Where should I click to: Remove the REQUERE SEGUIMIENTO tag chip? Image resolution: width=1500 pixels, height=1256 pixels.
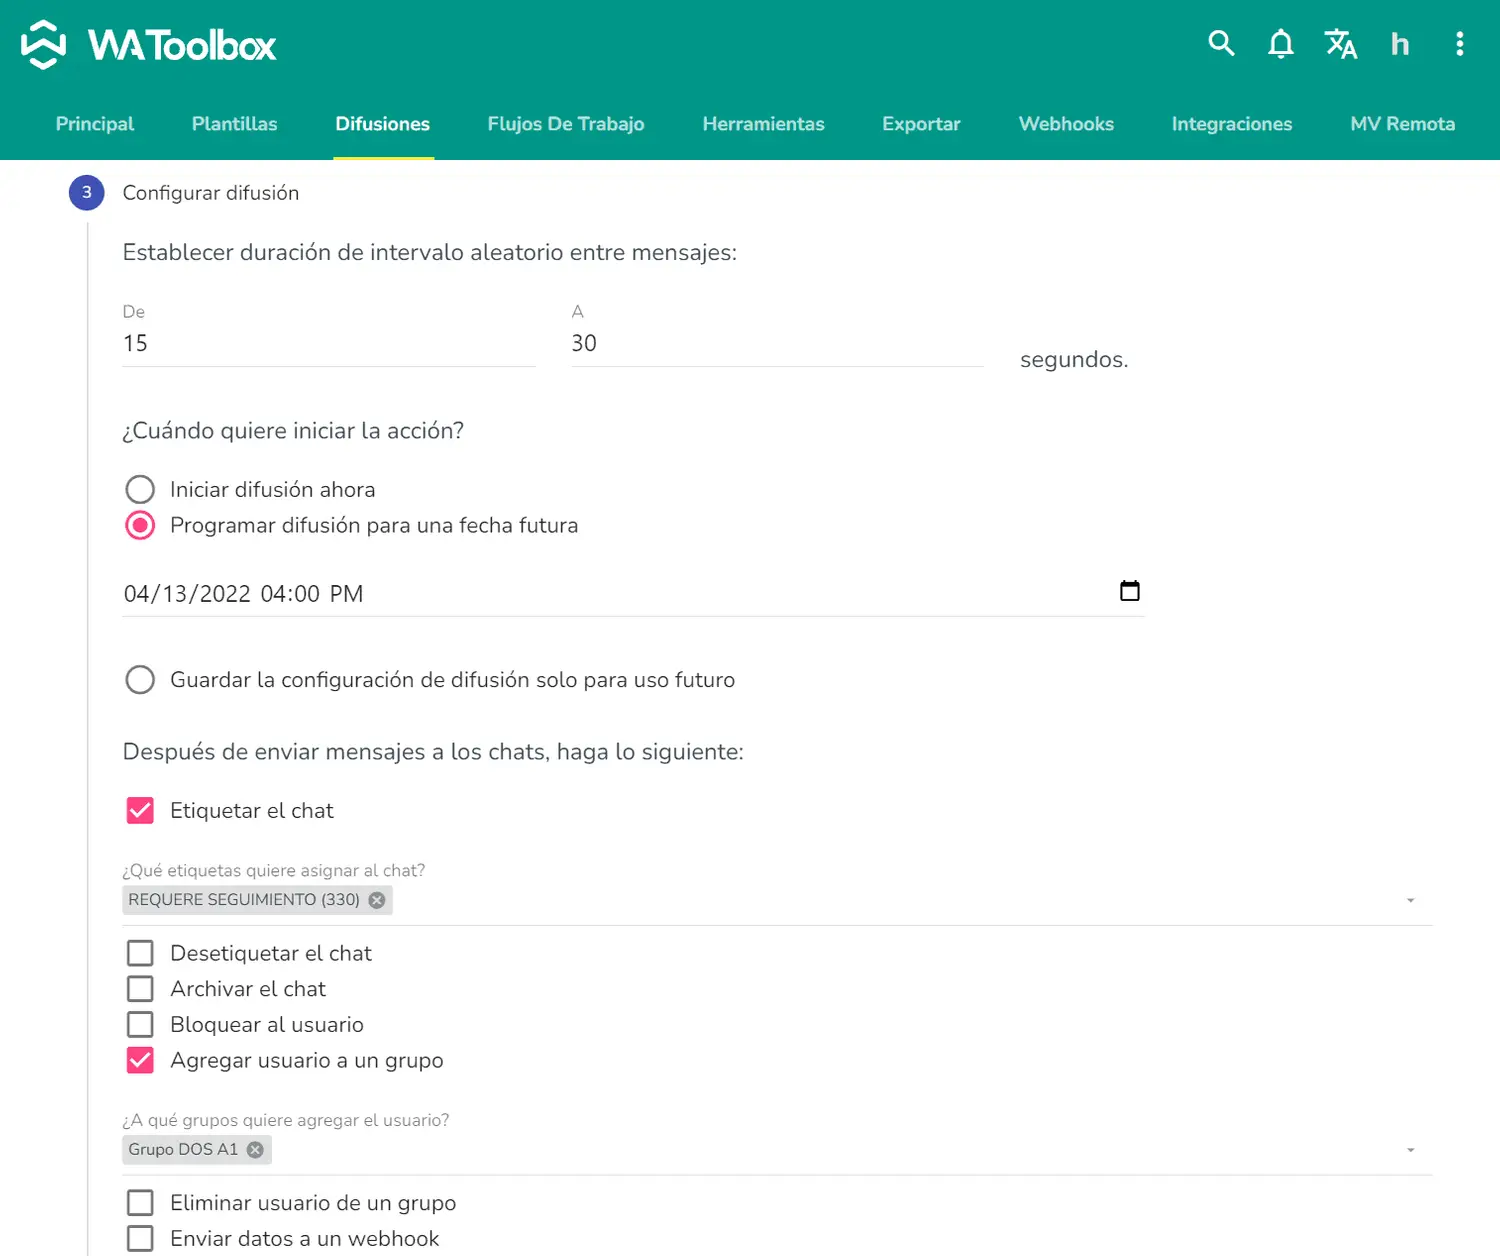377,900
